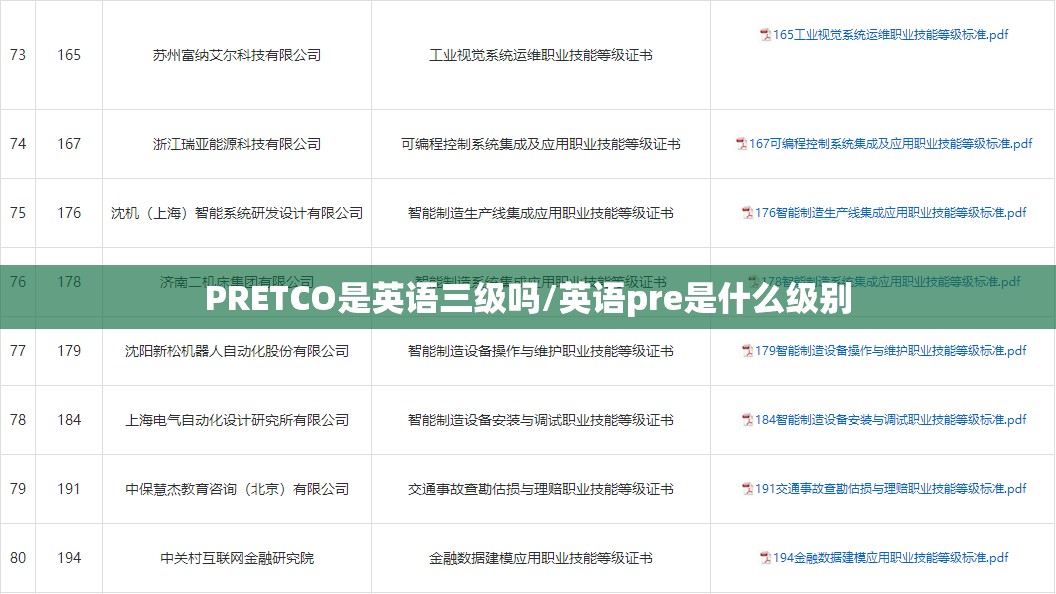The height and width of the screenshot is (594, 1056).
Task: Click the PDF icon before 167可编程控制系统 file
Action: (741, 143)
